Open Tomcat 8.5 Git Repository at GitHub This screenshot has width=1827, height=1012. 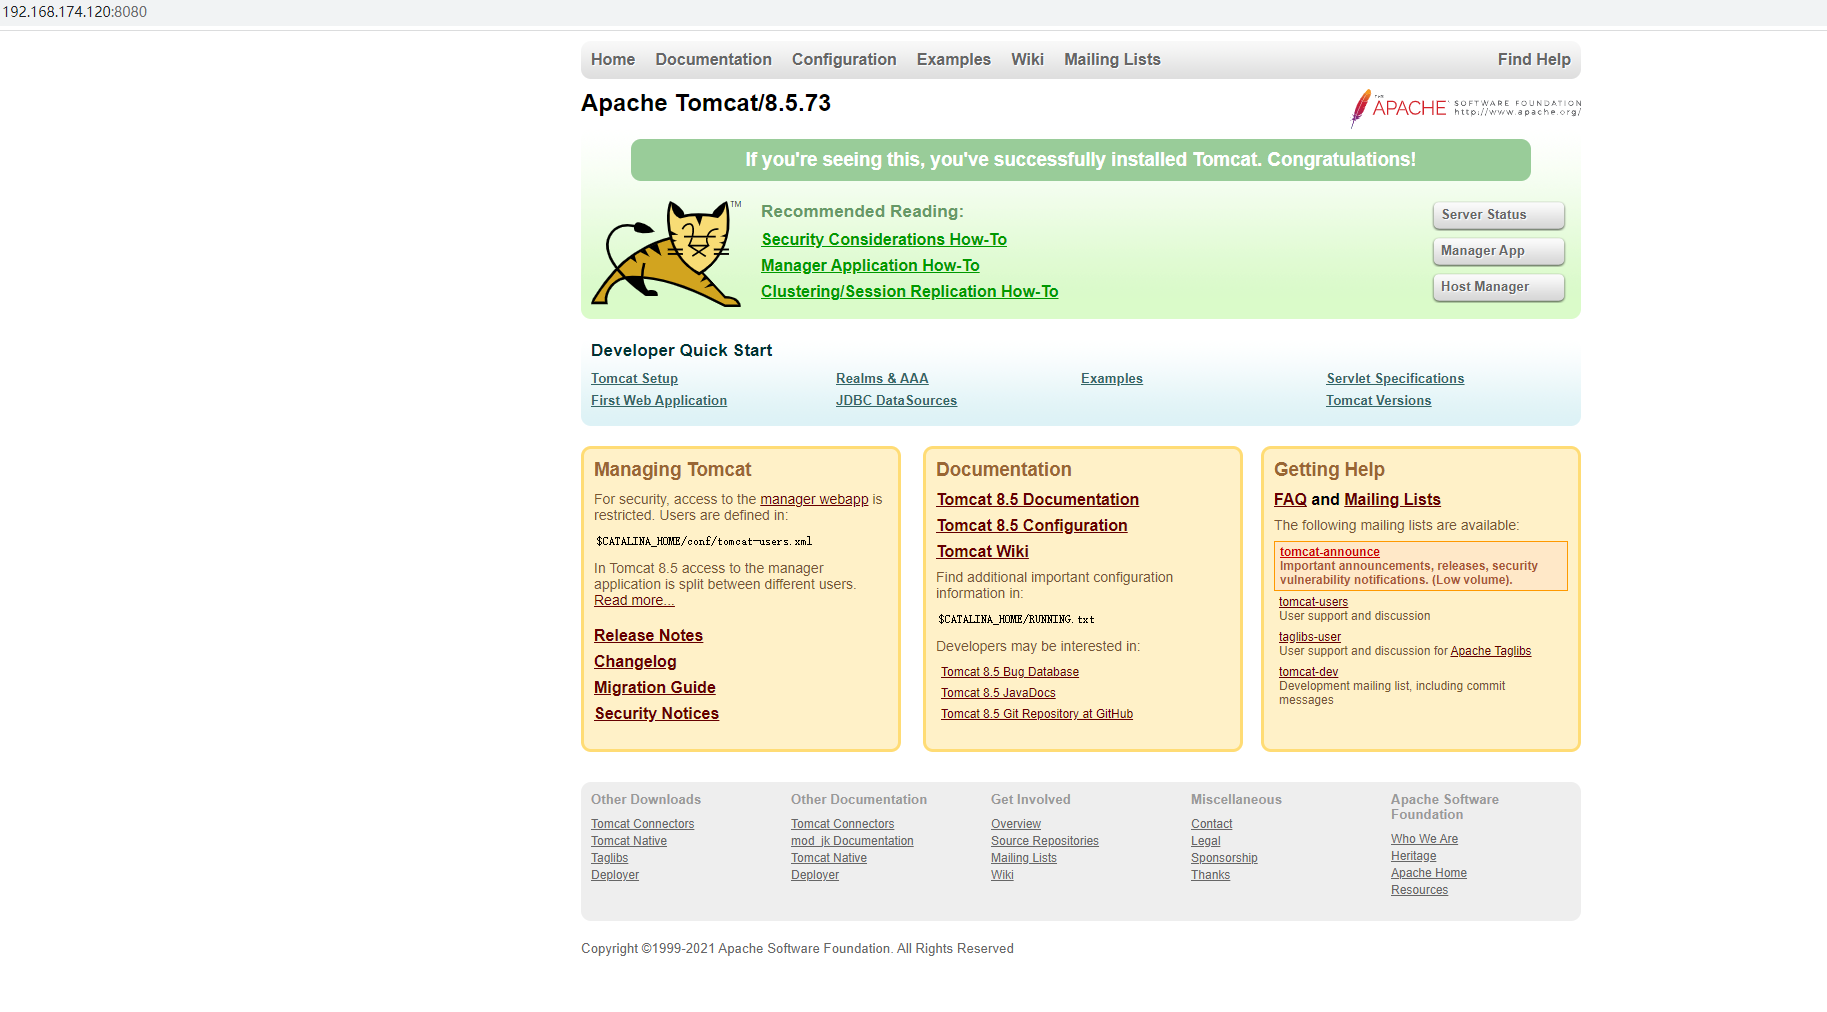1037,715
